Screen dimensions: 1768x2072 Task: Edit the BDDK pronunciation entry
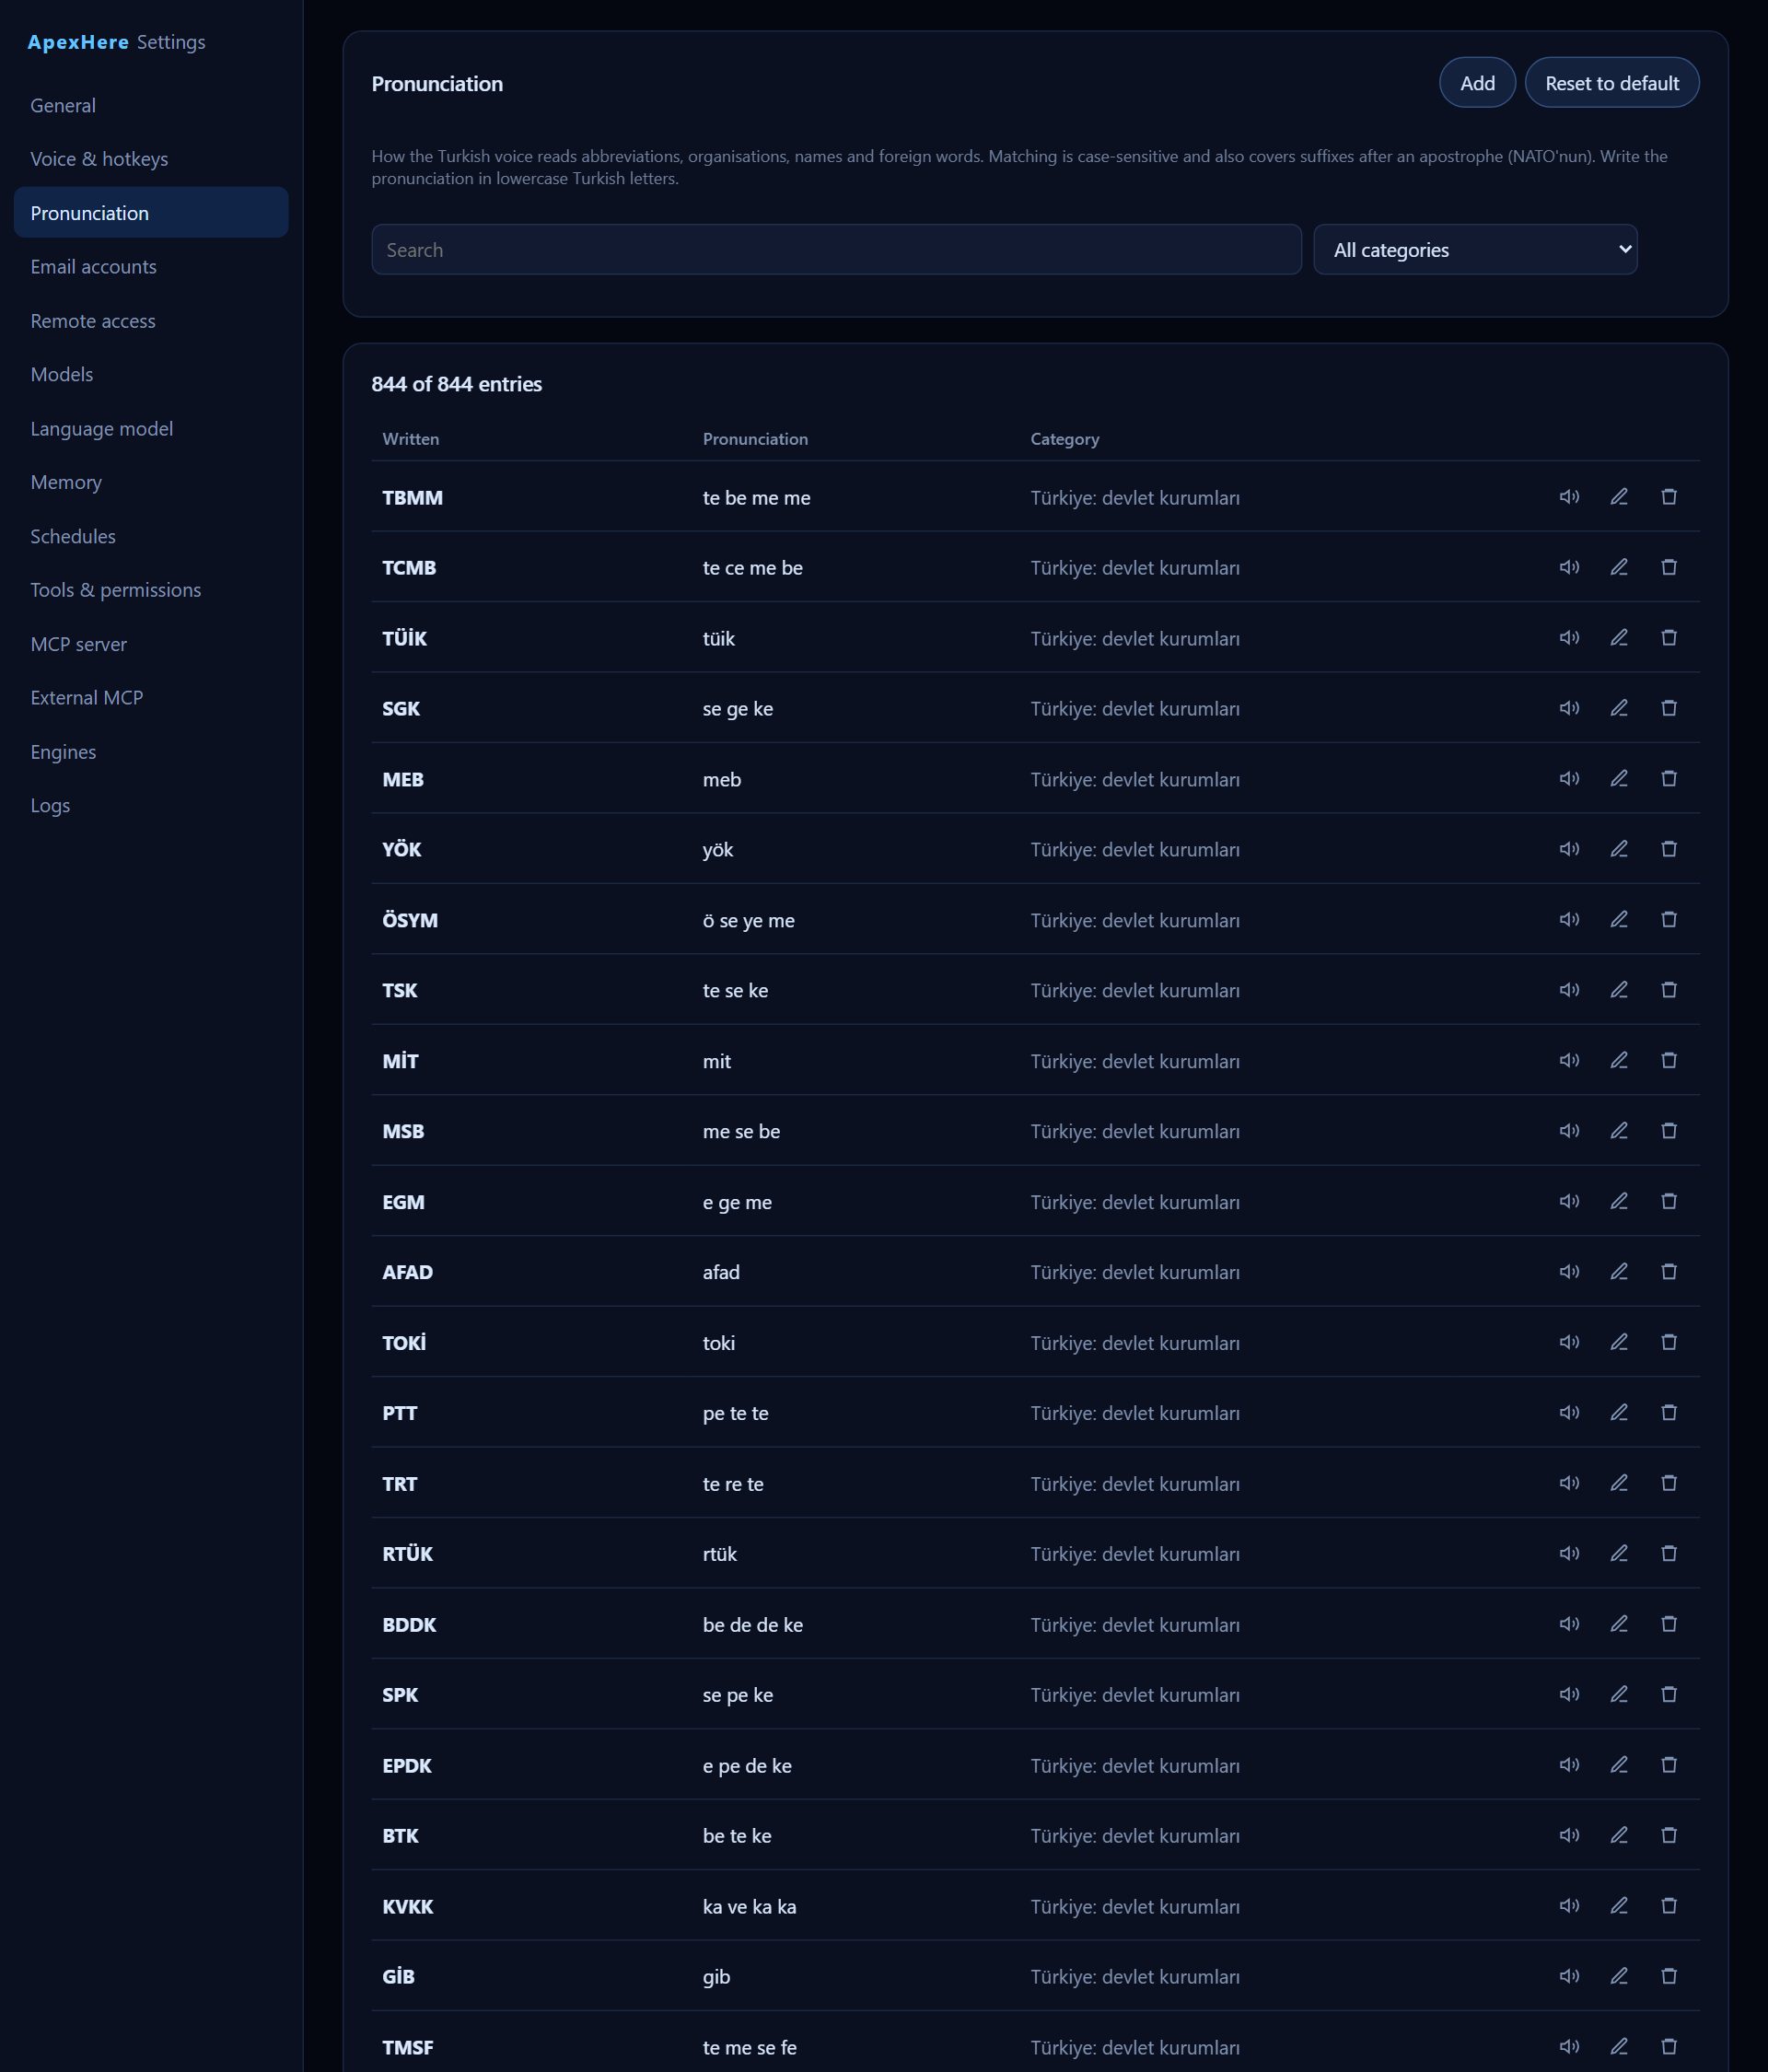pyautogui.click(x=1619, y=1624)
